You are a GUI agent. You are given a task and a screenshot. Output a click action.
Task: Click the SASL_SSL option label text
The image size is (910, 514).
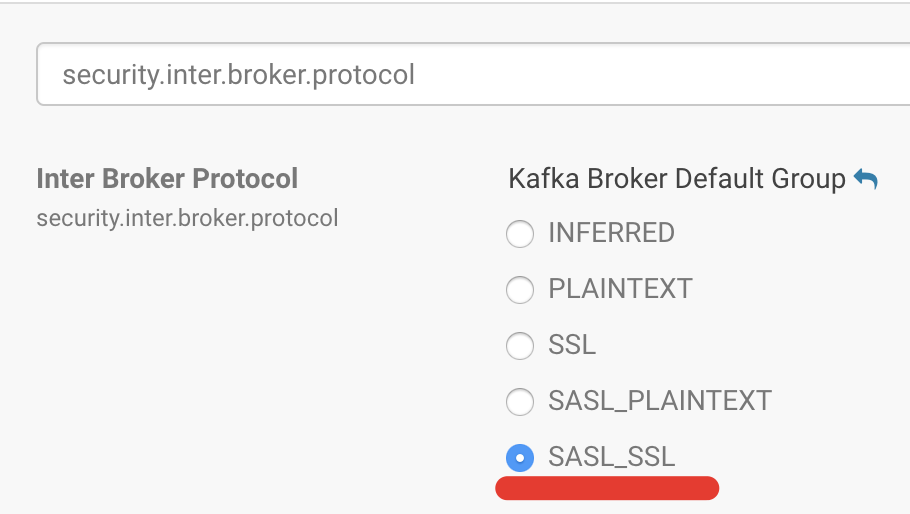612,457
